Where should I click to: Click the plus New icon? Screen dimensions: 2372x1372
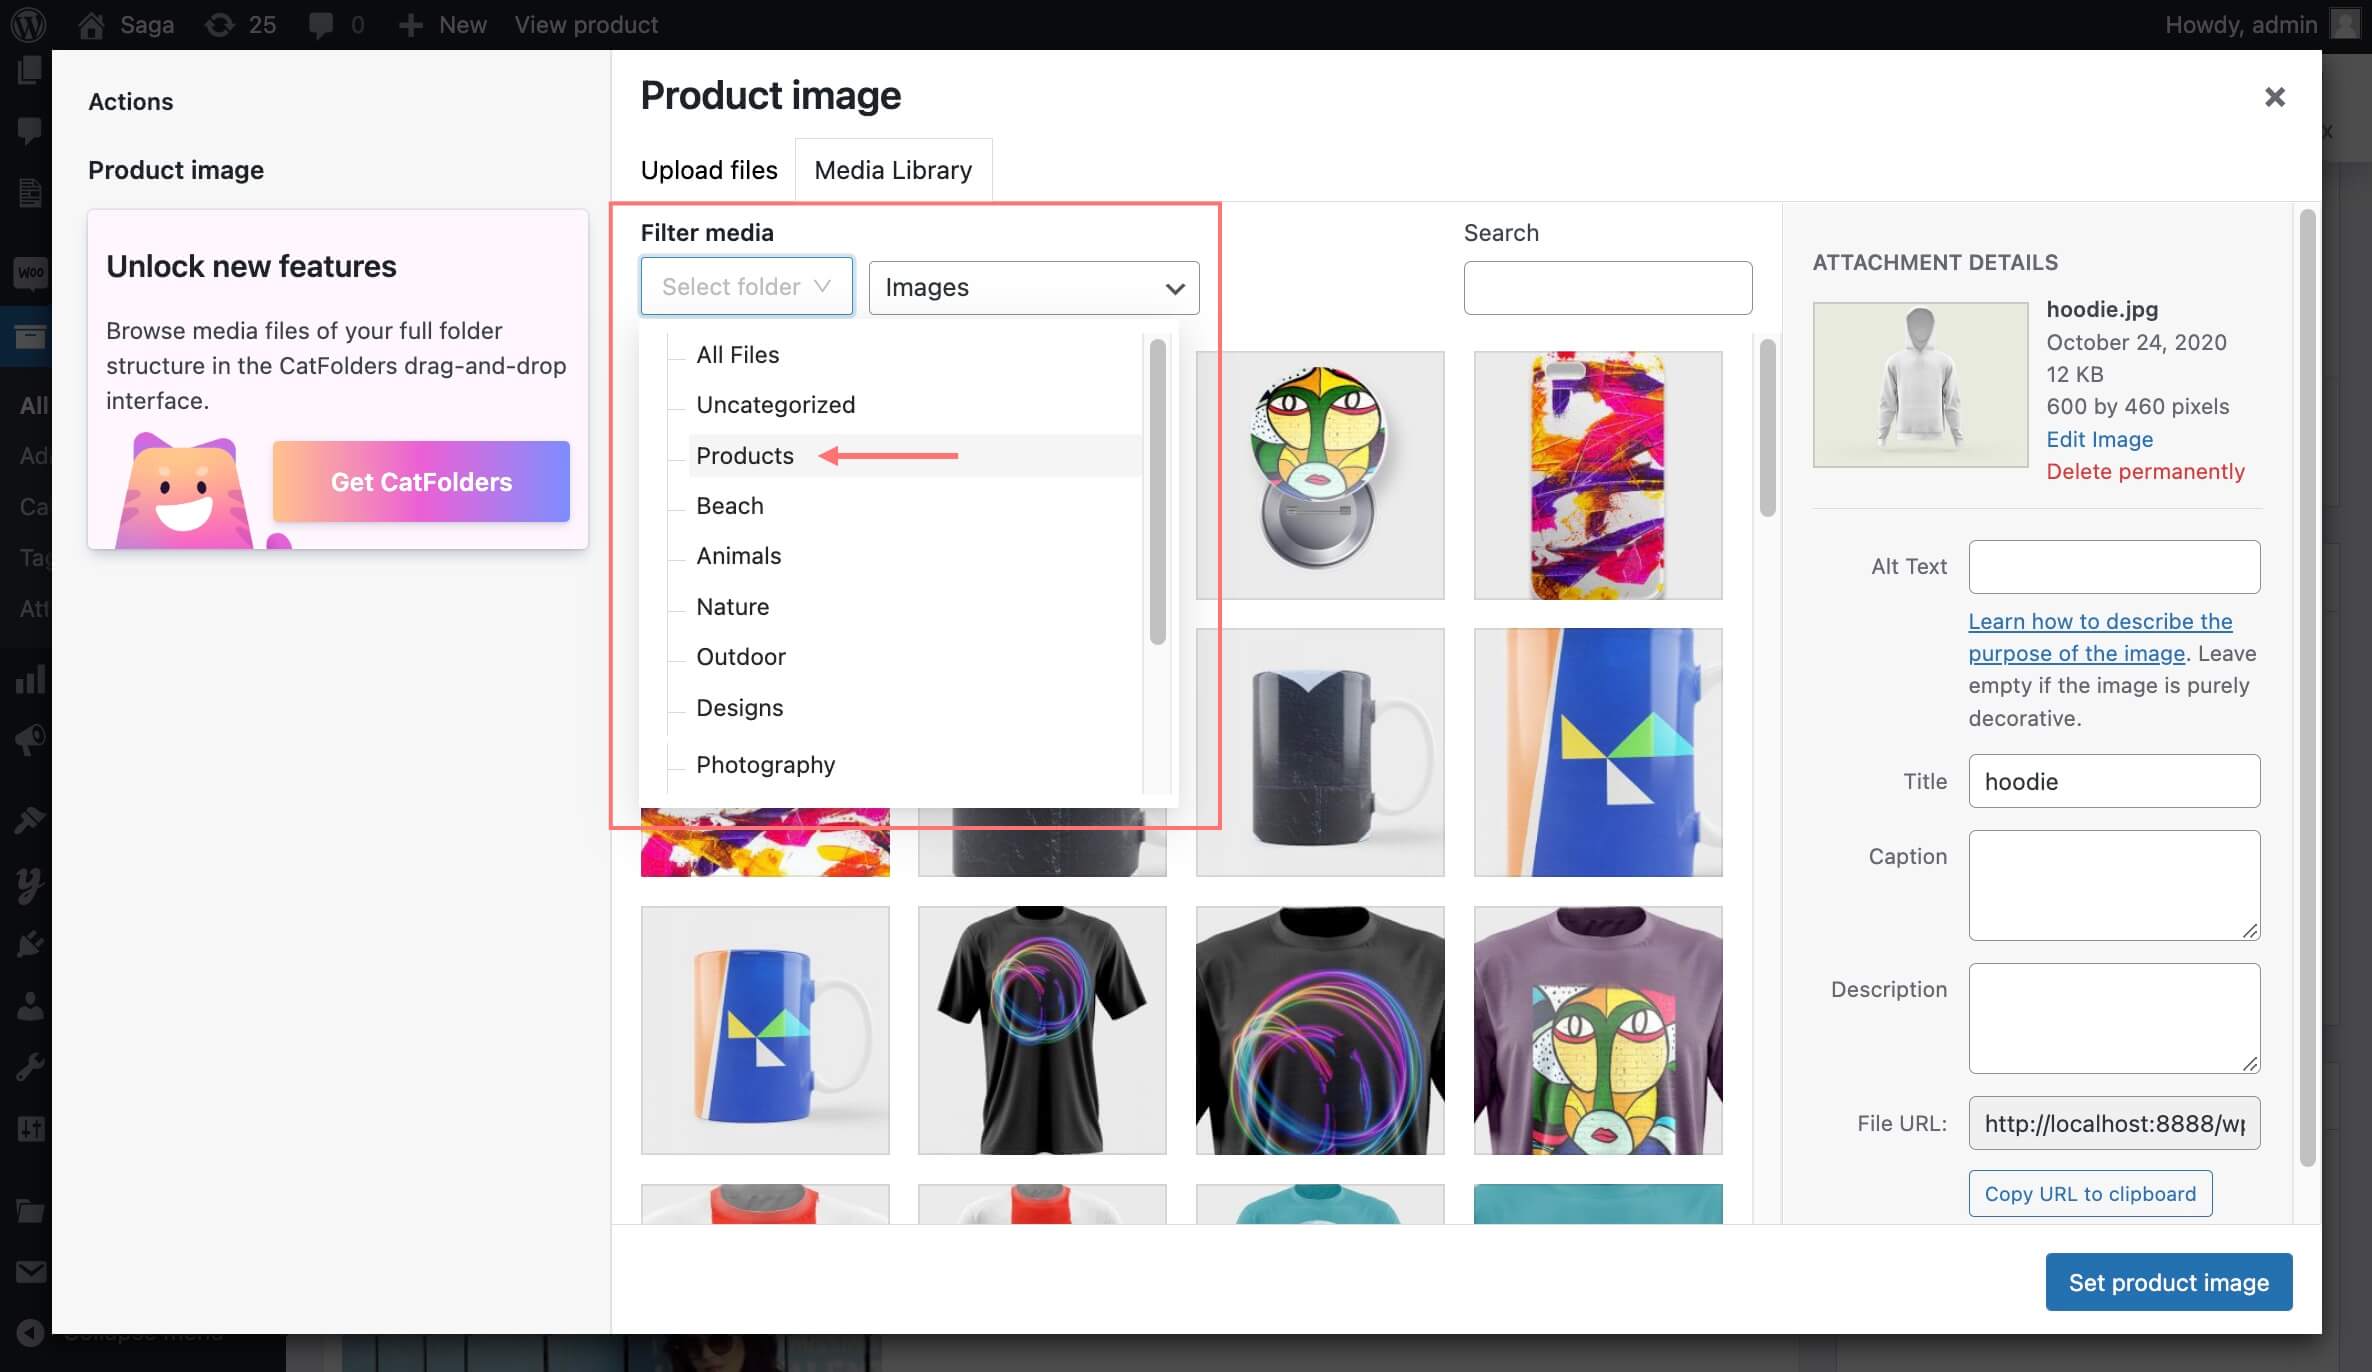410,24
